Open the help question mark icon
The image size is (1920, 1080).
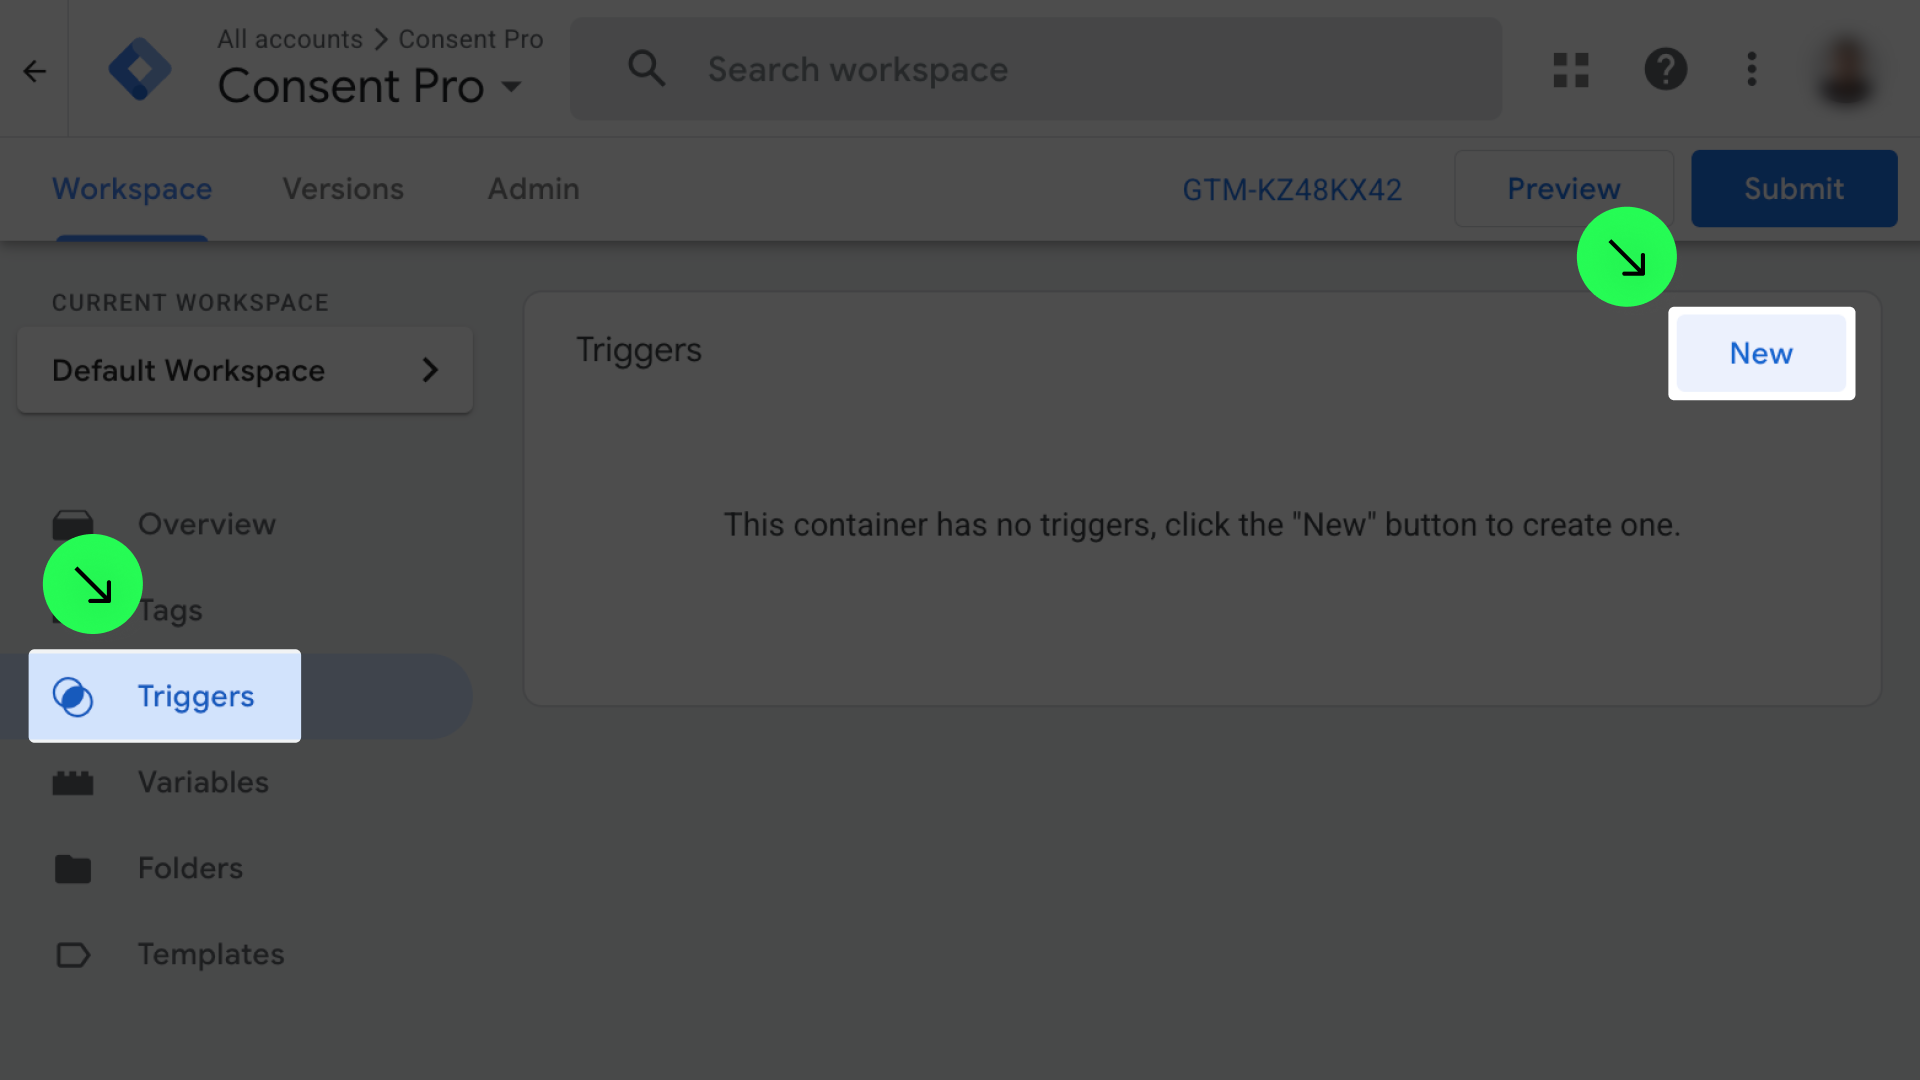[1666, 70]
